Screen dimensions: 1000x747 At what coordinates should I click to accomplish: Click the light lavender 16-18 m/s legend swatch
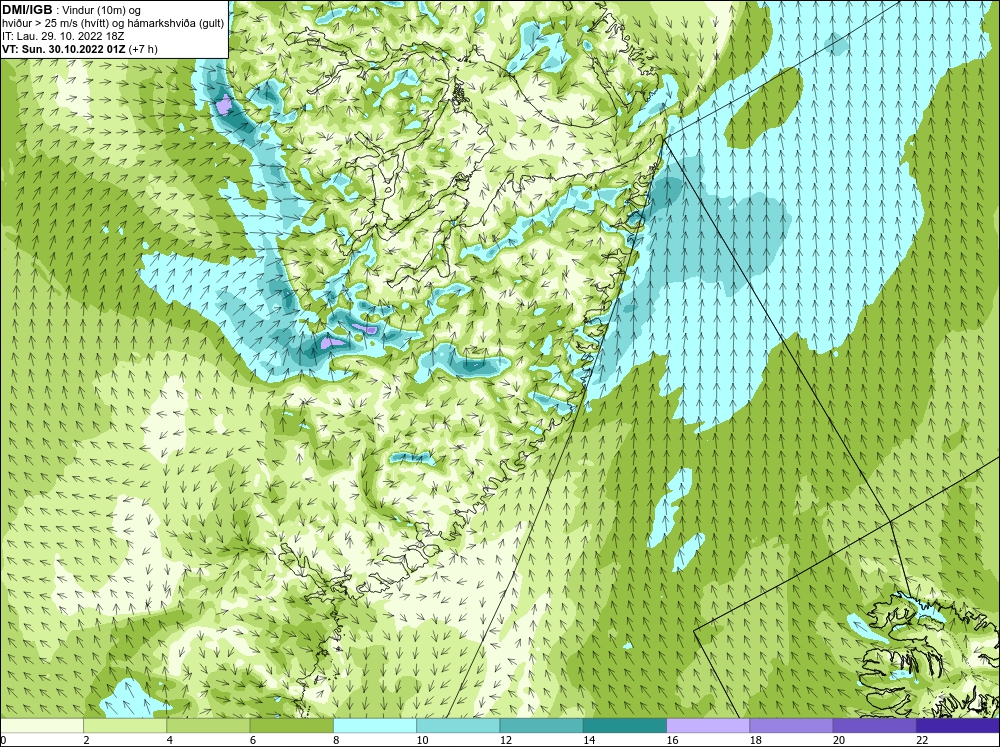pyautogui.click(x=708, y=726)
